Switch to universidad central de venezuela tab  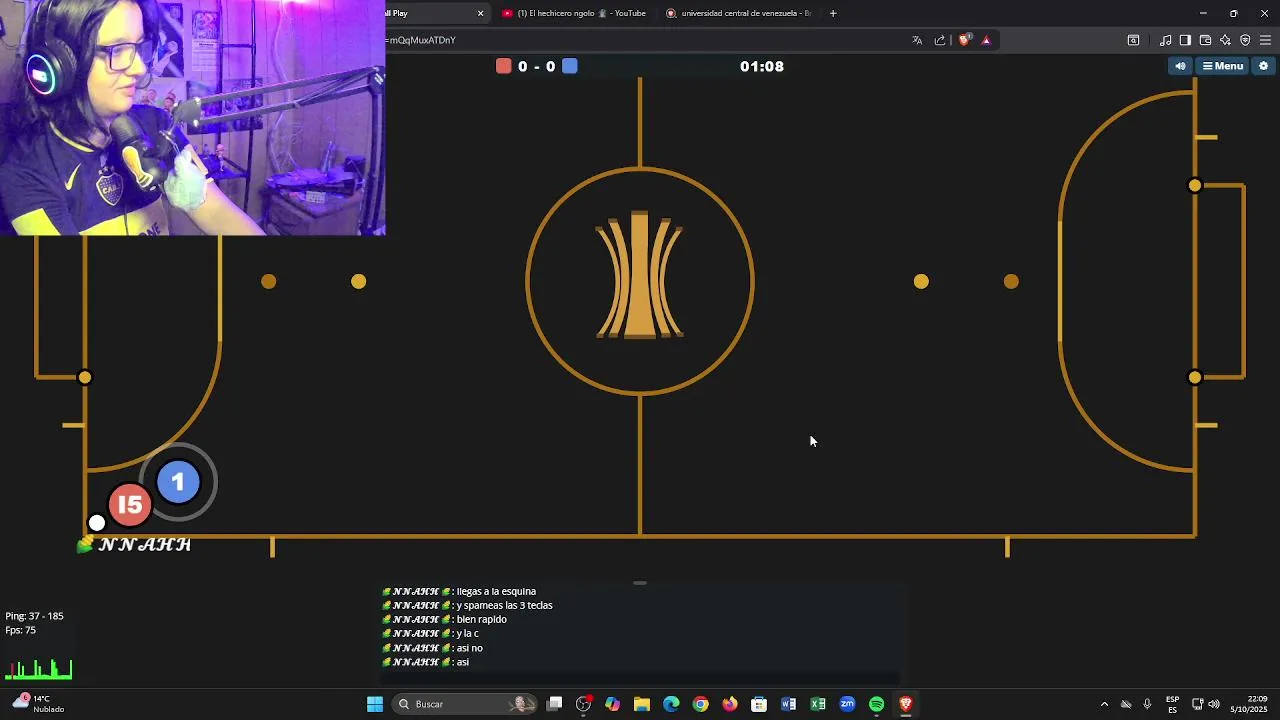740,13
